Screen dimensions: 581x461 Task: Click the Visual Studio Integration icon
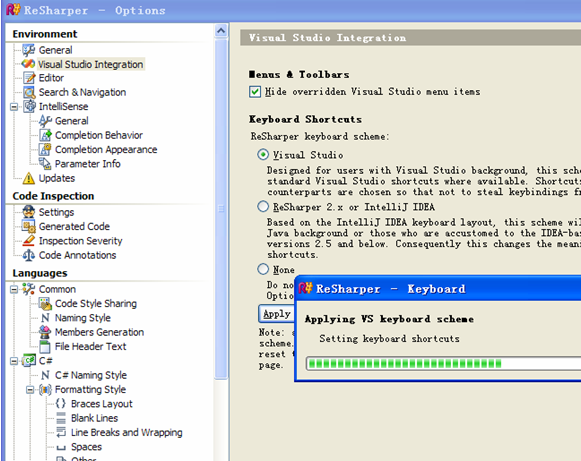[x=29, y=64]
